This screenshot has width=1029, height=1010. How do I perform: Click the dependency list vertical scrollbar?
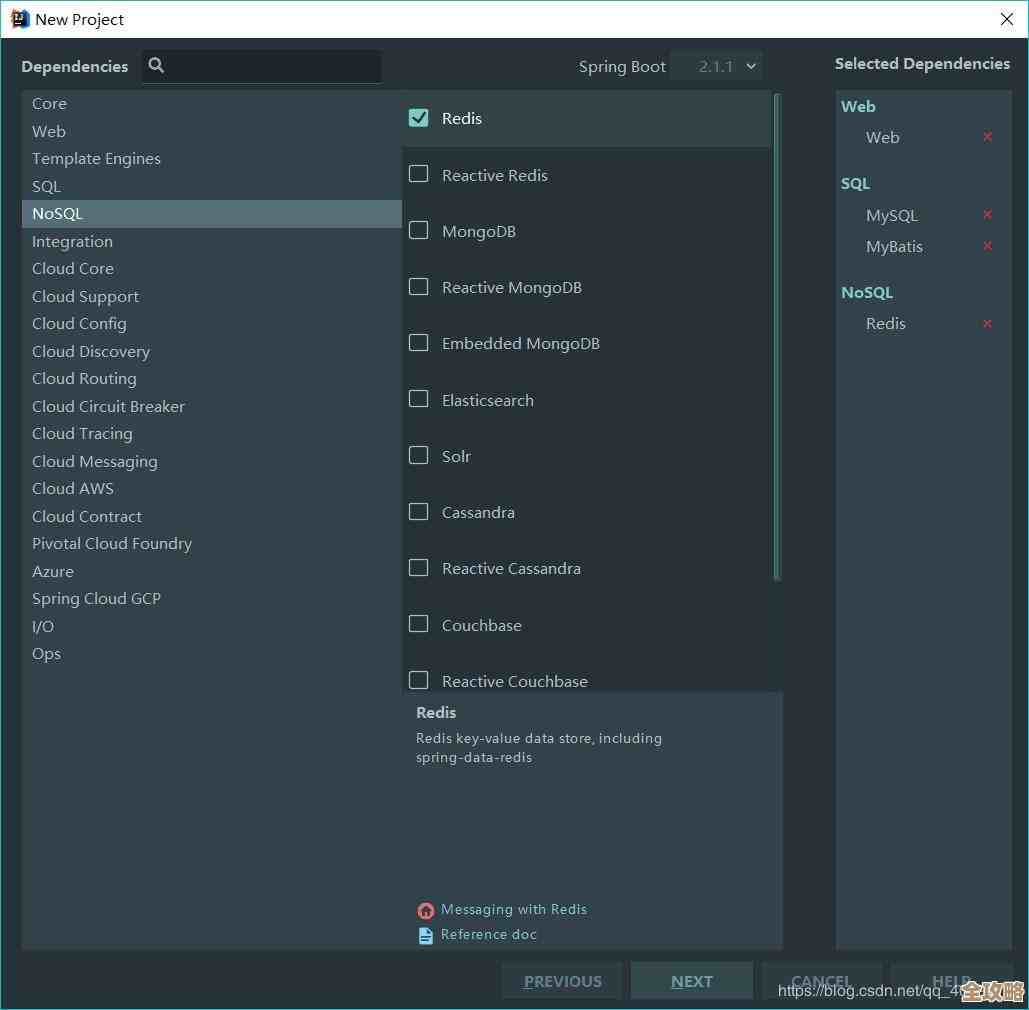tap(777, 336)
